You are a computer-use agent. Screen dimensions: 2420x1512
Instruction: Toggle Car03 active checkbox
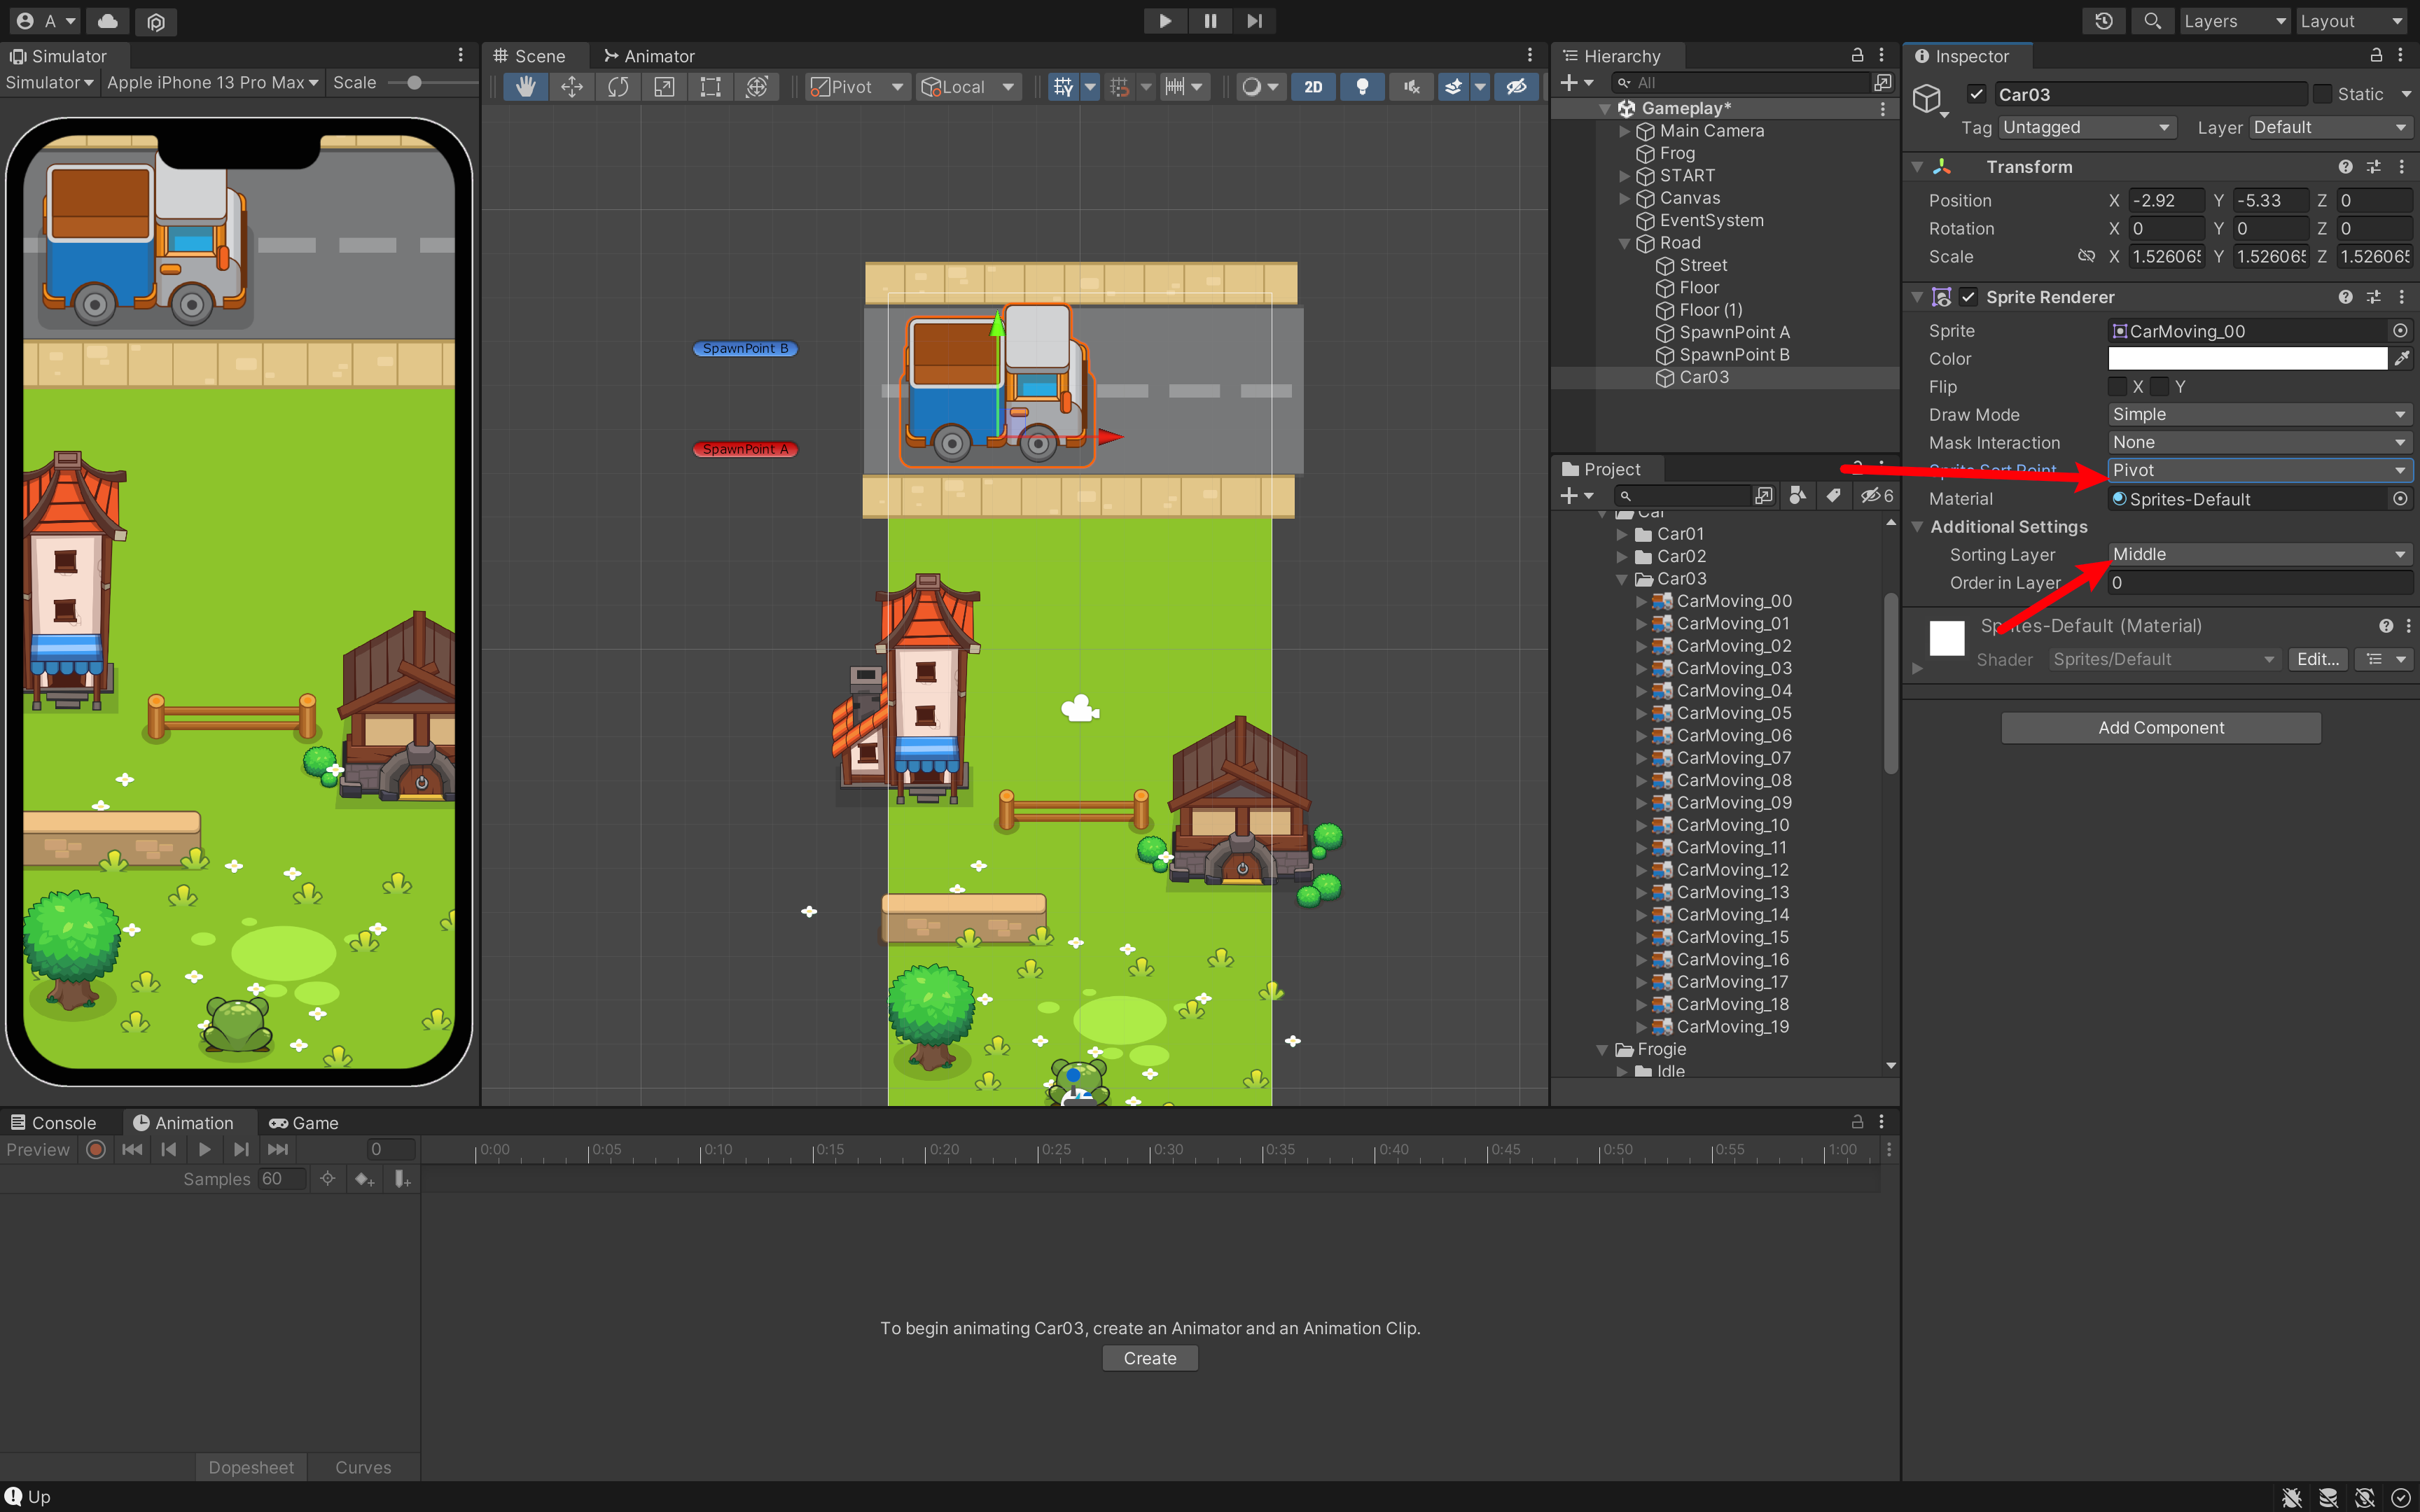1976,94
